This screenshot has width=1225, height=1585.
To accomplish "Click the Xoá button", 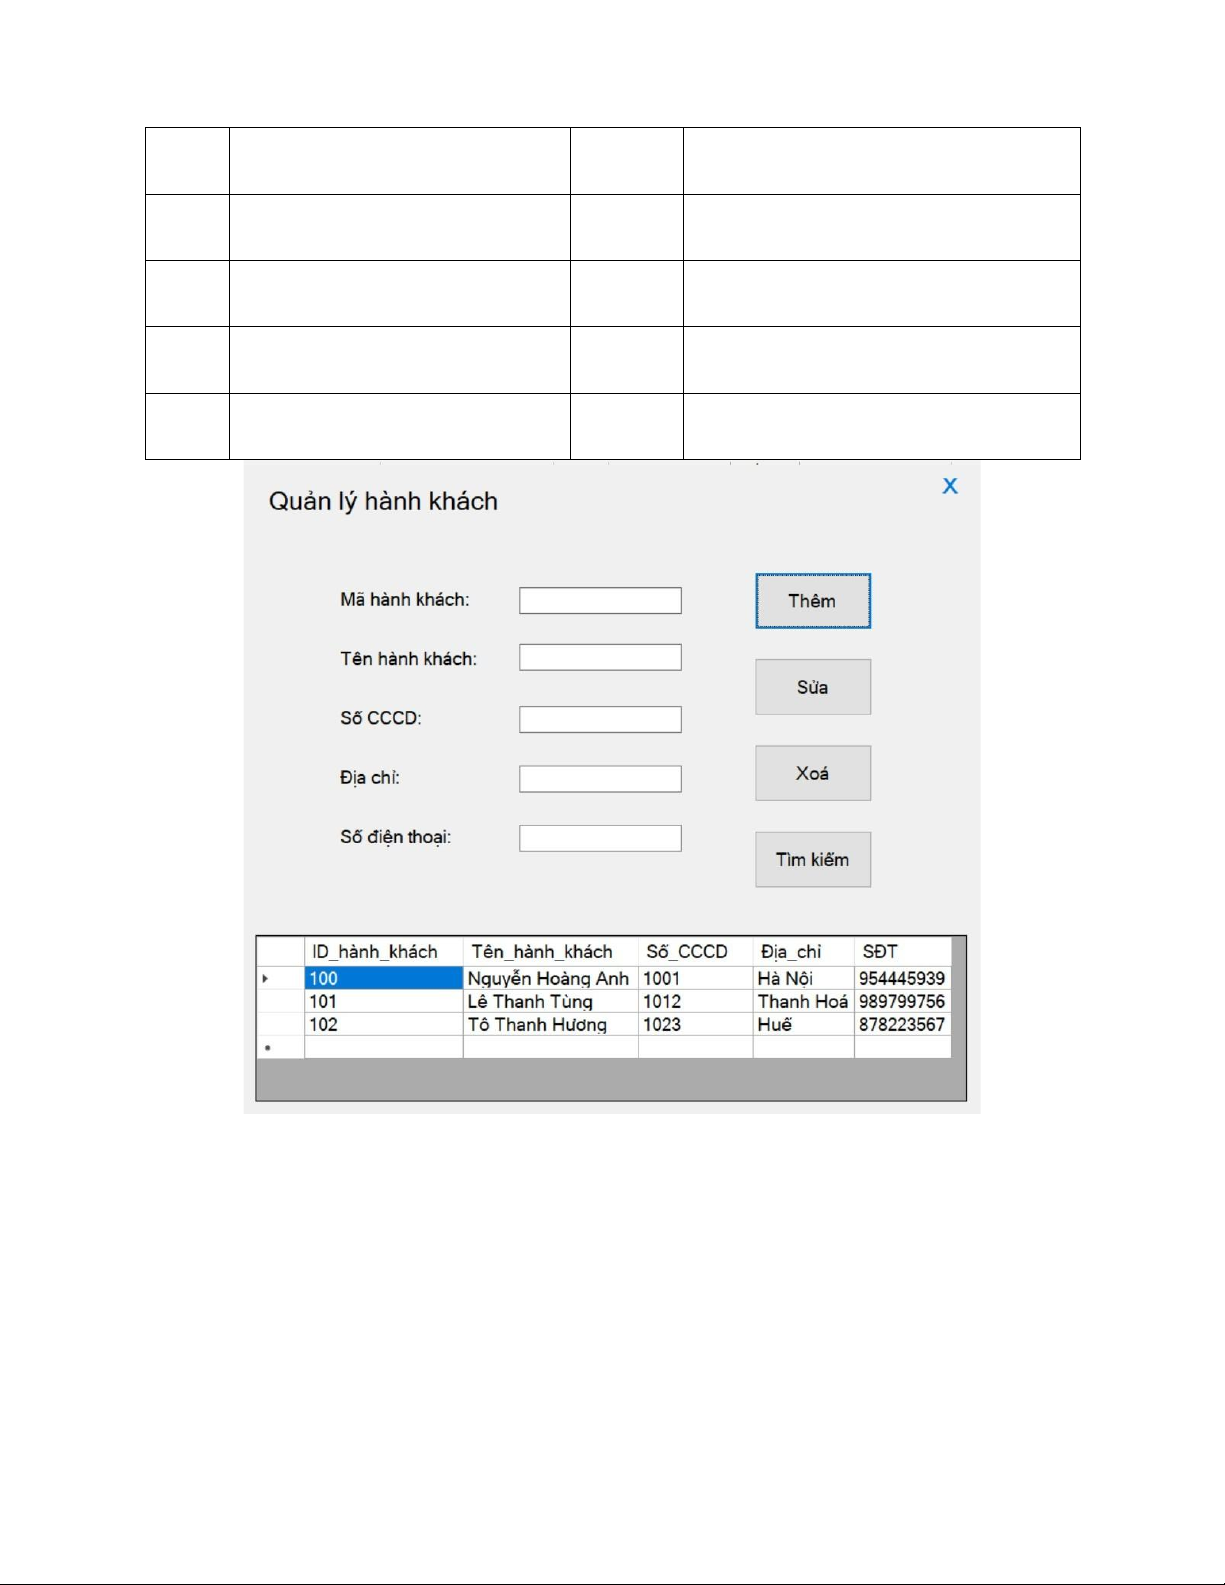I will coord(812,773).
